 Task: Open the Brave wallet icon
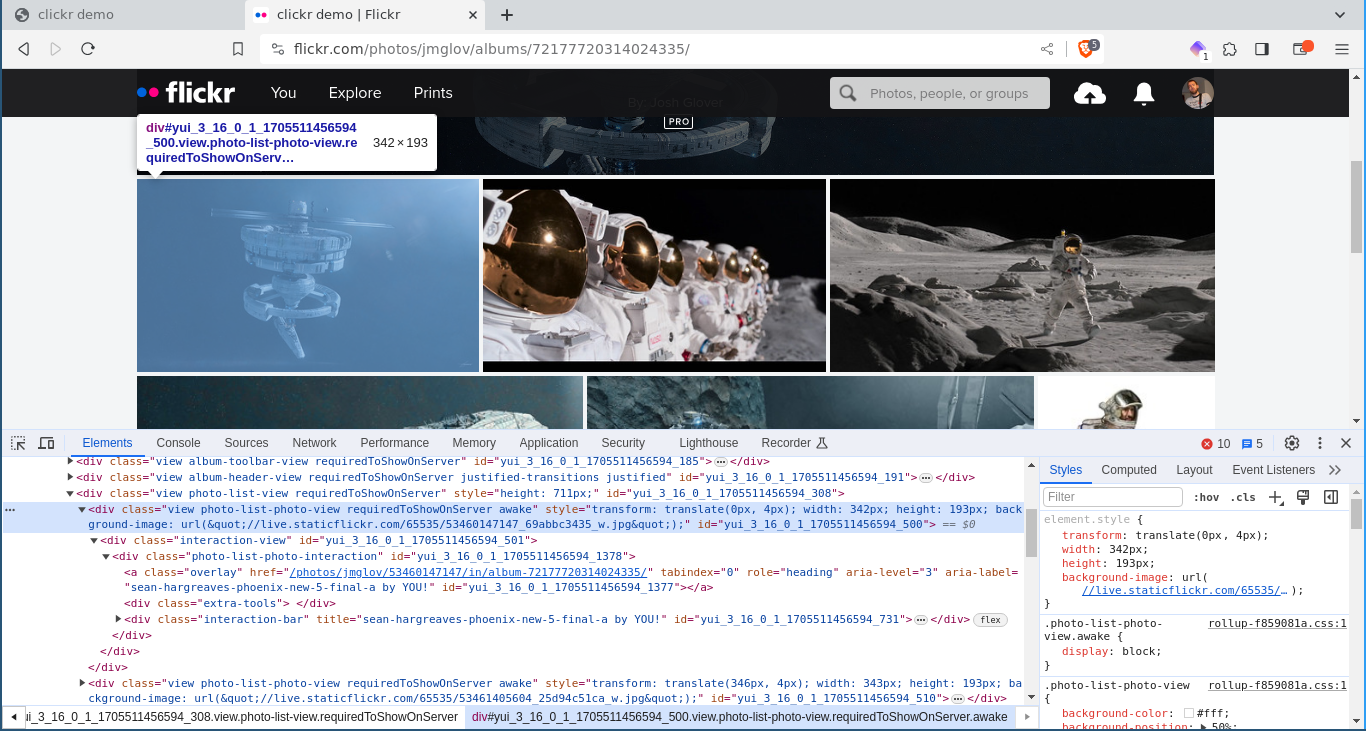click(1301, 49)
